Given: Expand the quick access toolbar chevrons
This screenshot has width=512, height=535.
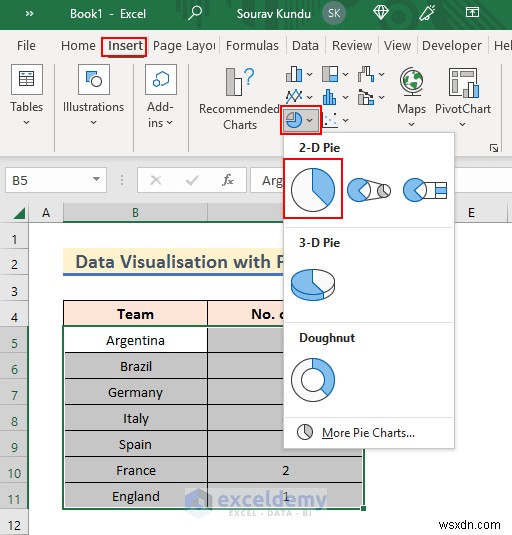Looking at the screenshot, I should click(29, 14).
